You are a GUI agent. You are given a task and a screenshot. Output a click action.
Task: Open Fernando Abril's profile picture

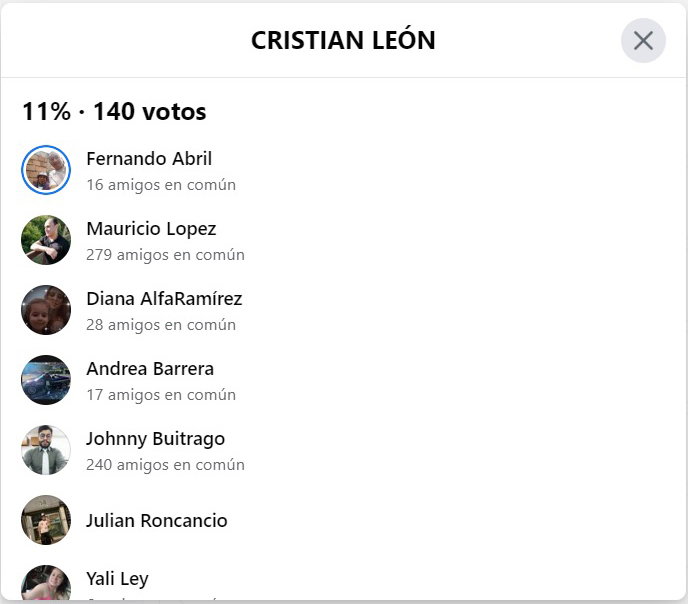[x=46, y=170]
